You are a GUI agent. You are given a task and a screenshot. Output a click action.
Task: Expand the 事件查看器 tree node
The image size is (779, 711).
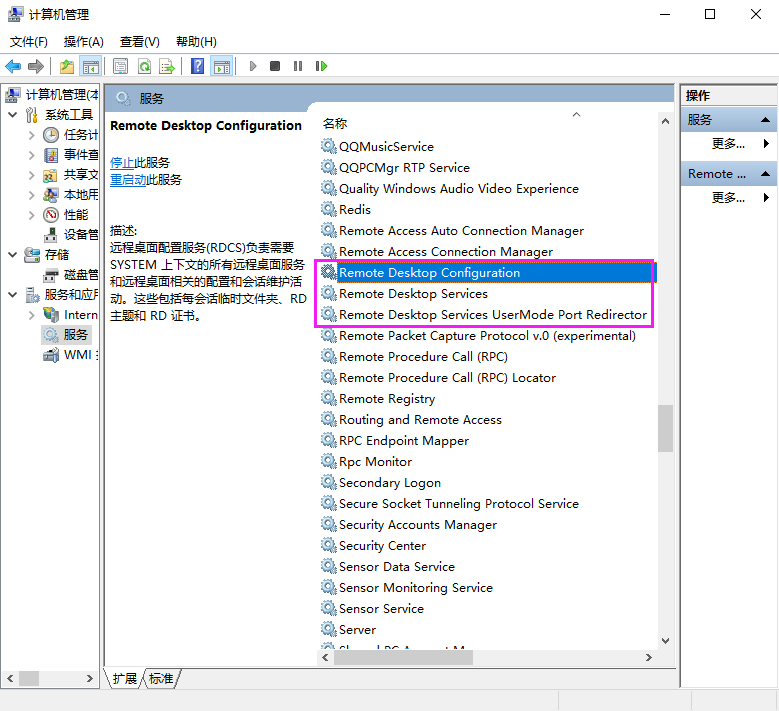point(32,155)
